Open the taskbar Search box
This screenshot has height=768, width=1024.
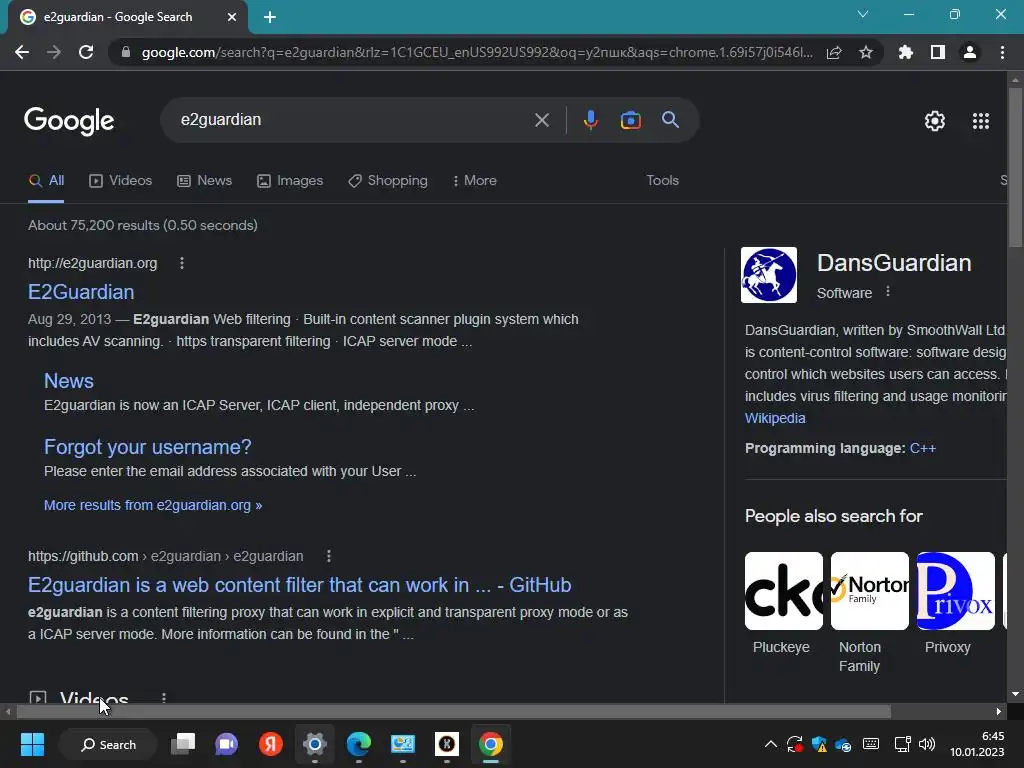pos(108,744)
